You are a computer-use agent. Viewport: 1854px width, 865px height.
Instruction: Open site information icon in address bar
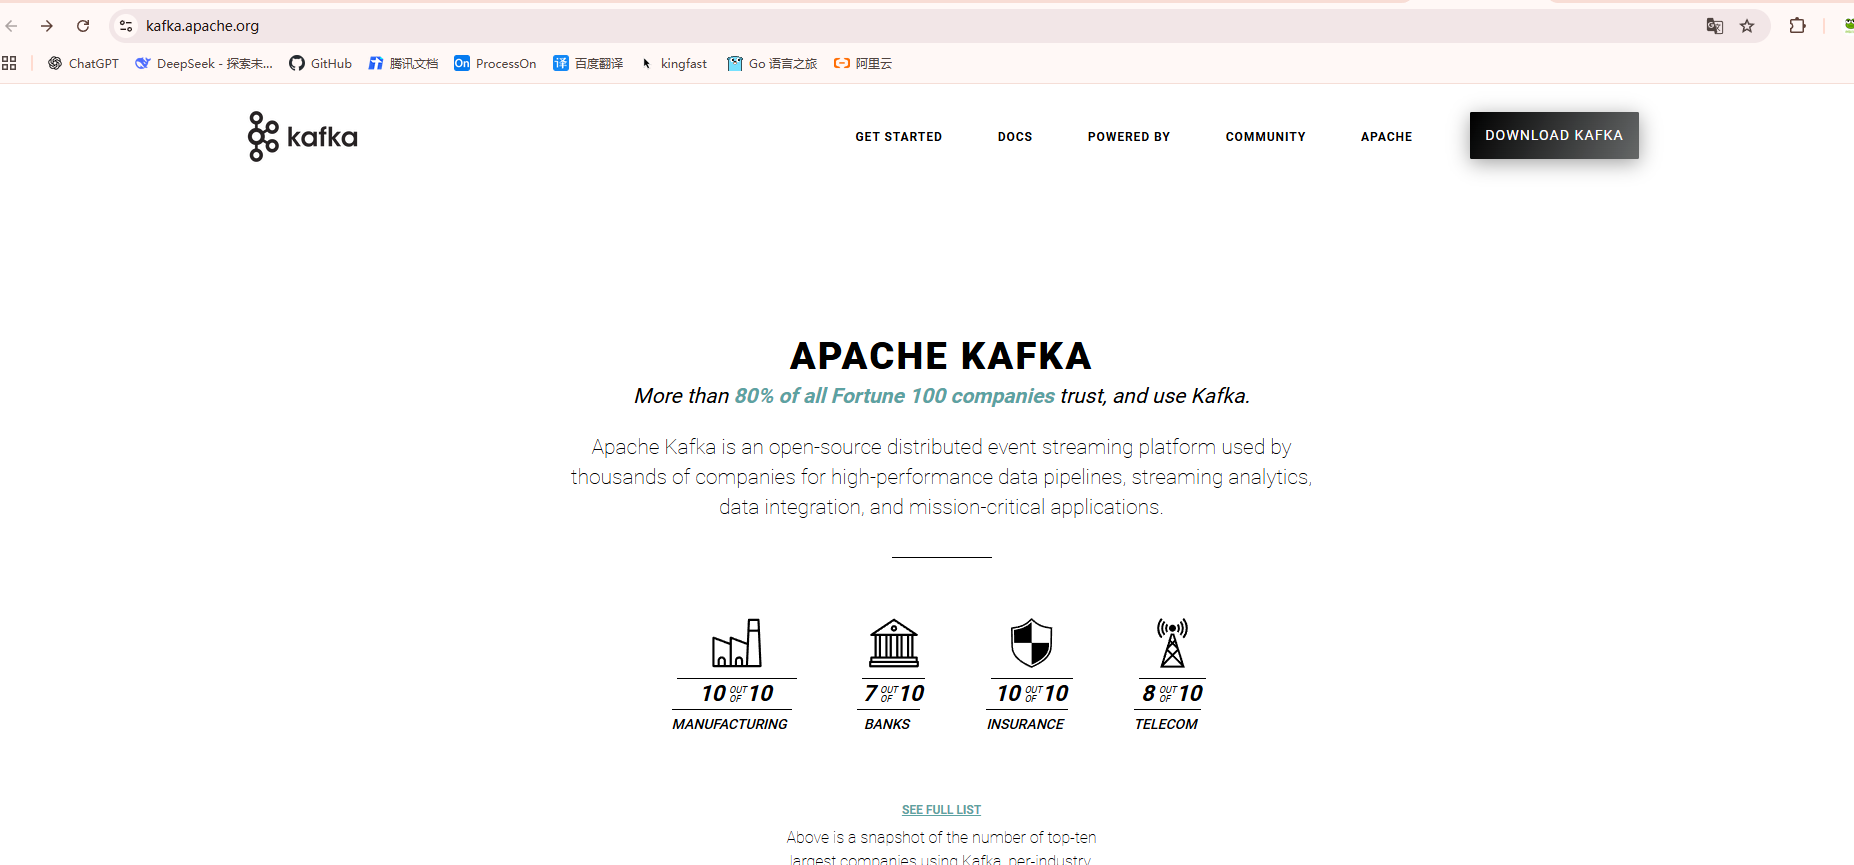click(x=126, y=26)
